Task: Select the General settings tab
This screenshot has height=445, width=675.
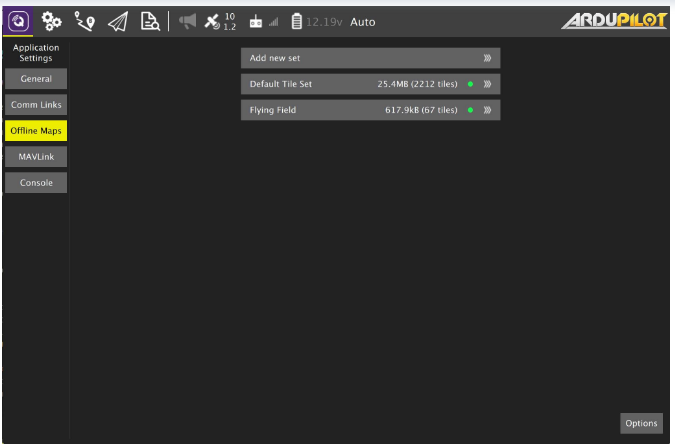Action: point(36,79)
